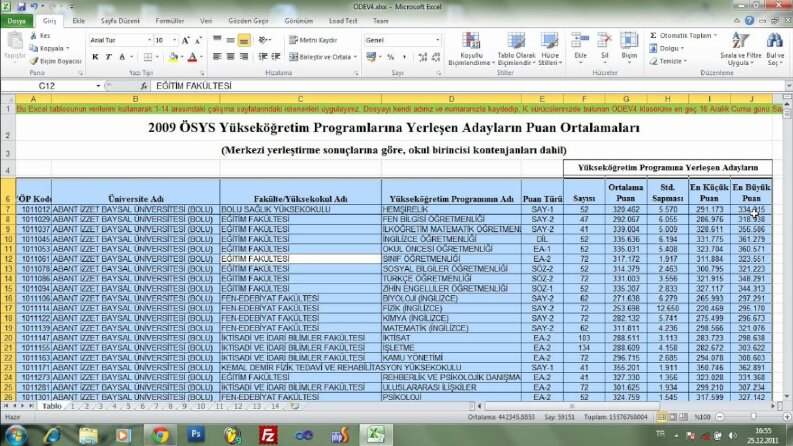Click the Underline (A) formatting button
This screenshot has height=446, width=793.
point(122,57)
